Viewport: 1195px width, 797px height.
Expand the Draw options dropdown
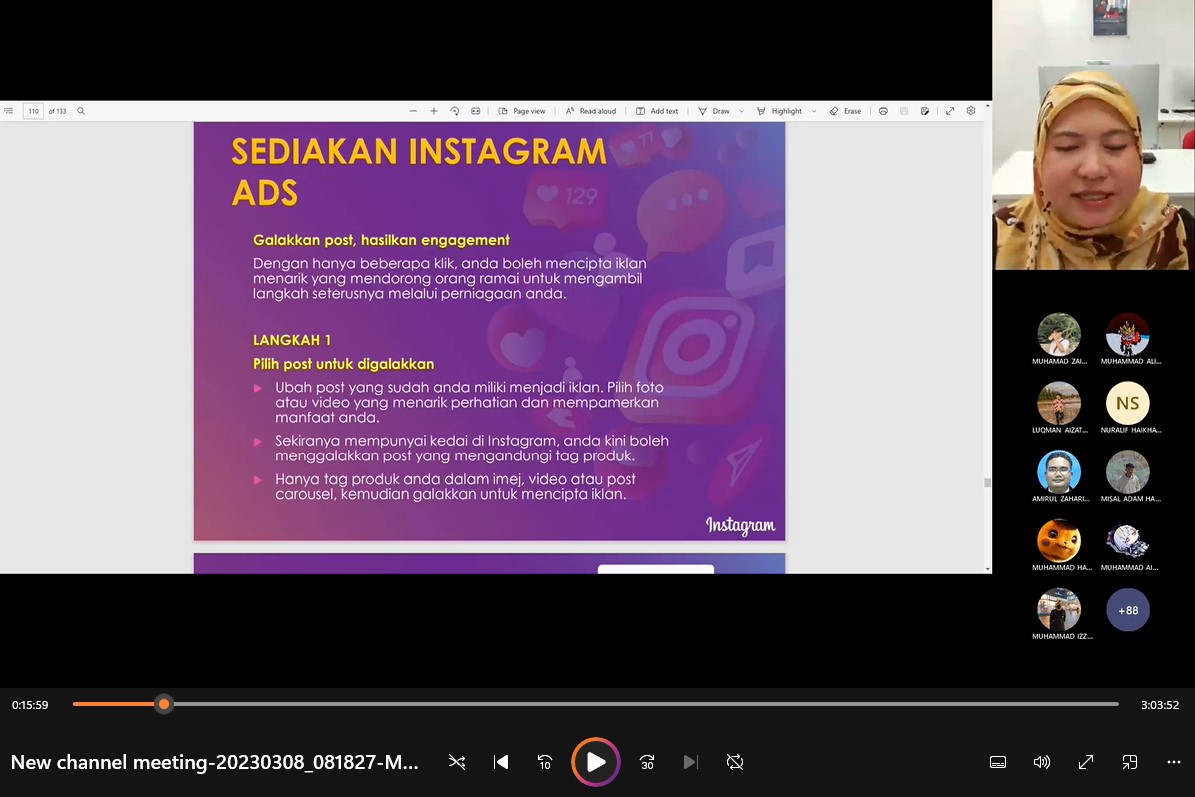pyautogui.click(x=742, y=111)
